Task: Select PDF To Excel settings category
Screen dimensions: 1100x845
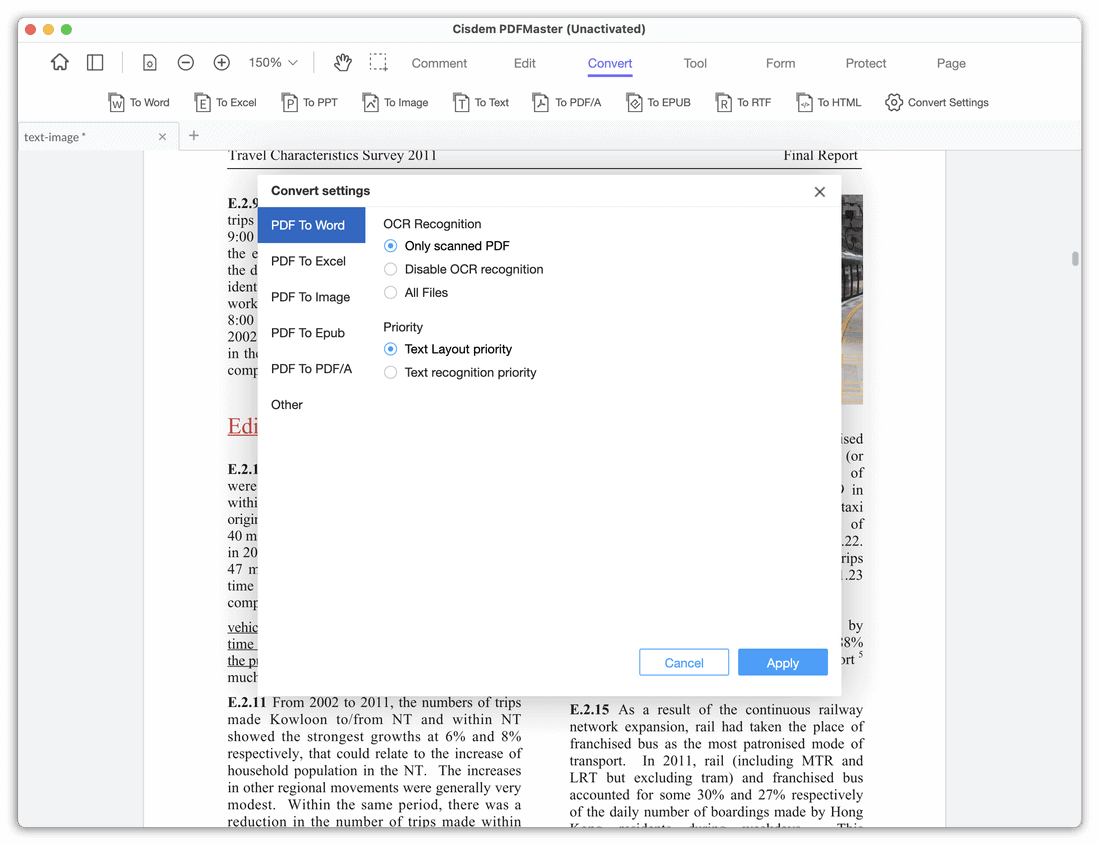Action: (311, 261)
